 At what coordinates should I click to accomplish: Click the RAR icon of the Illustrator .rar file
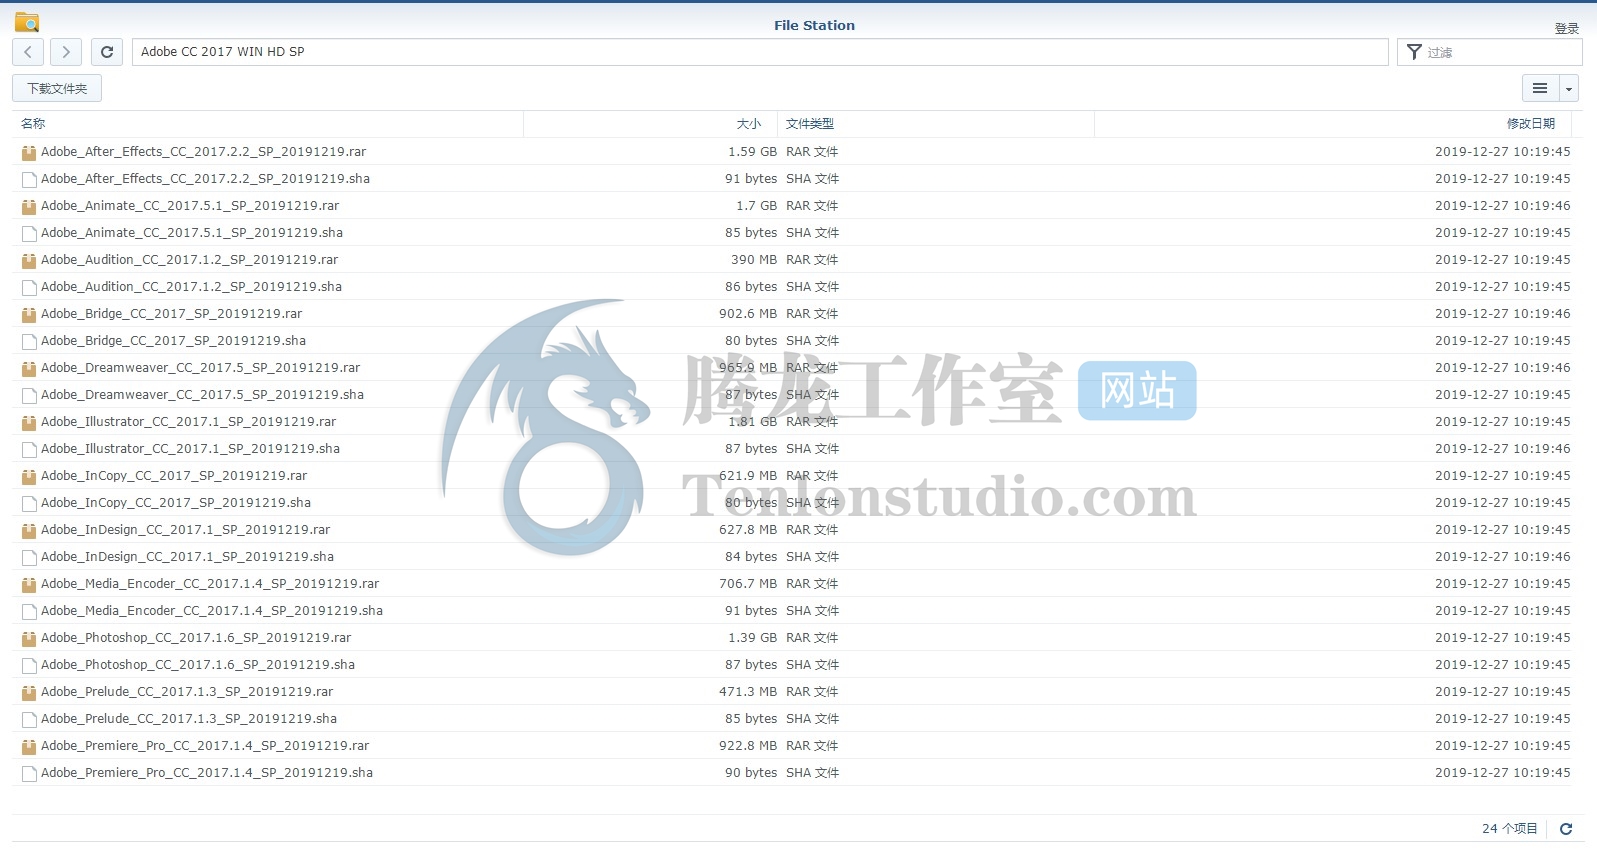[29, 422]
